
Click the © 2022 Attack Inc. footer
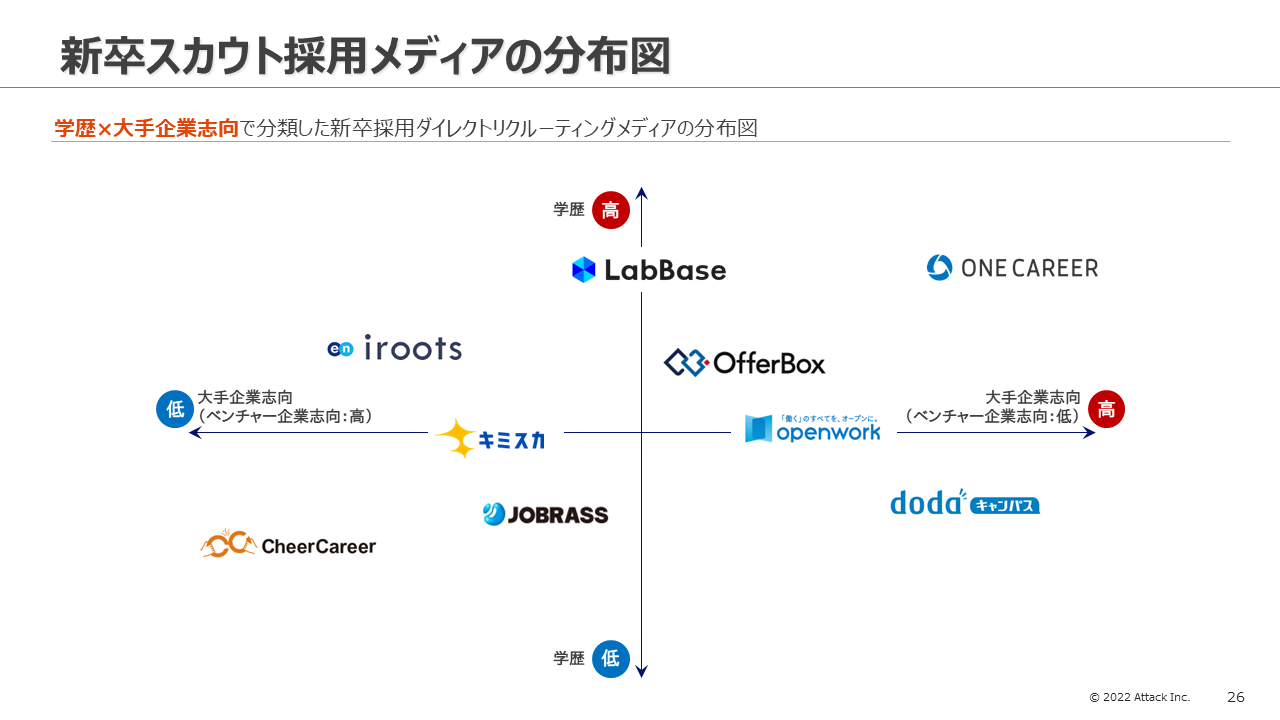pyautogui.click(x=1139, y=697)
